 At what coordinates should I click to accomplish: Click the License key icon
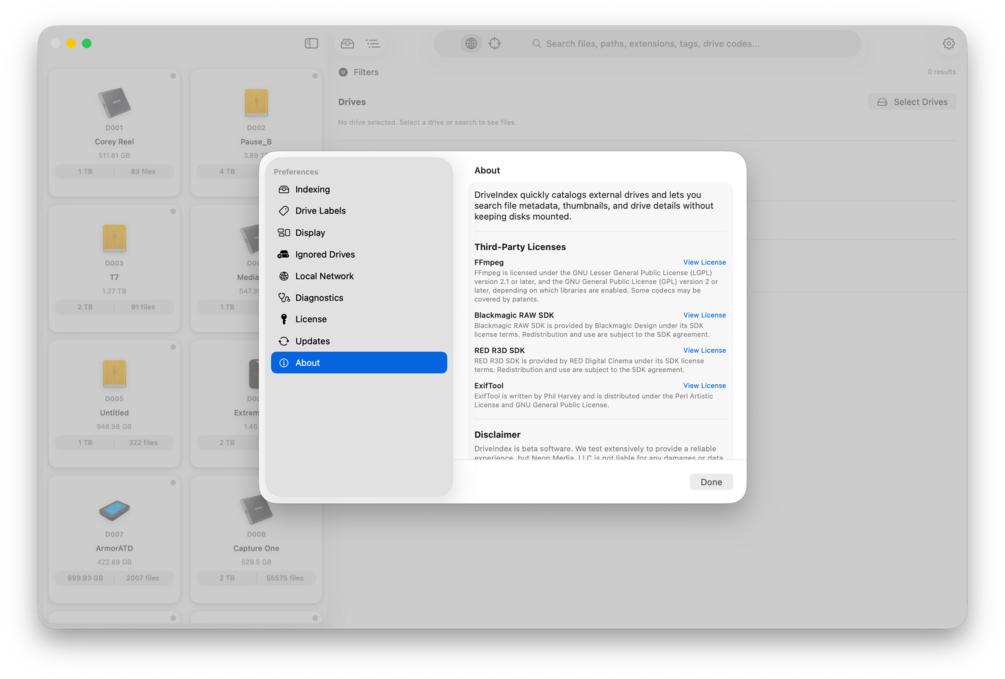point(283,319)
